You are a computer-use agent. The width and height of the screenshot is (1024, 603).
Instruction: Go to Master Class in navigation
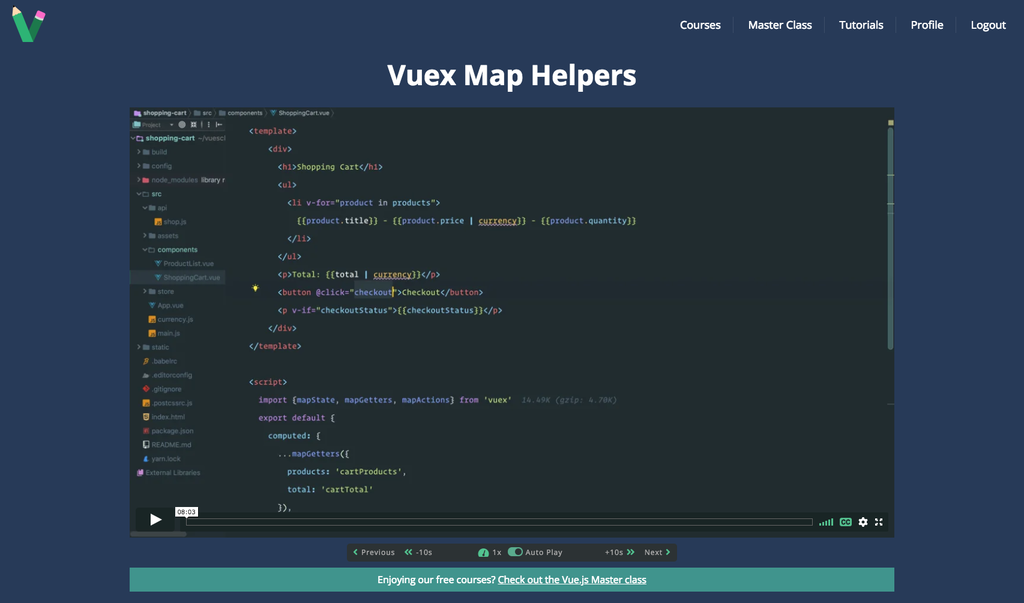[780, 25]
